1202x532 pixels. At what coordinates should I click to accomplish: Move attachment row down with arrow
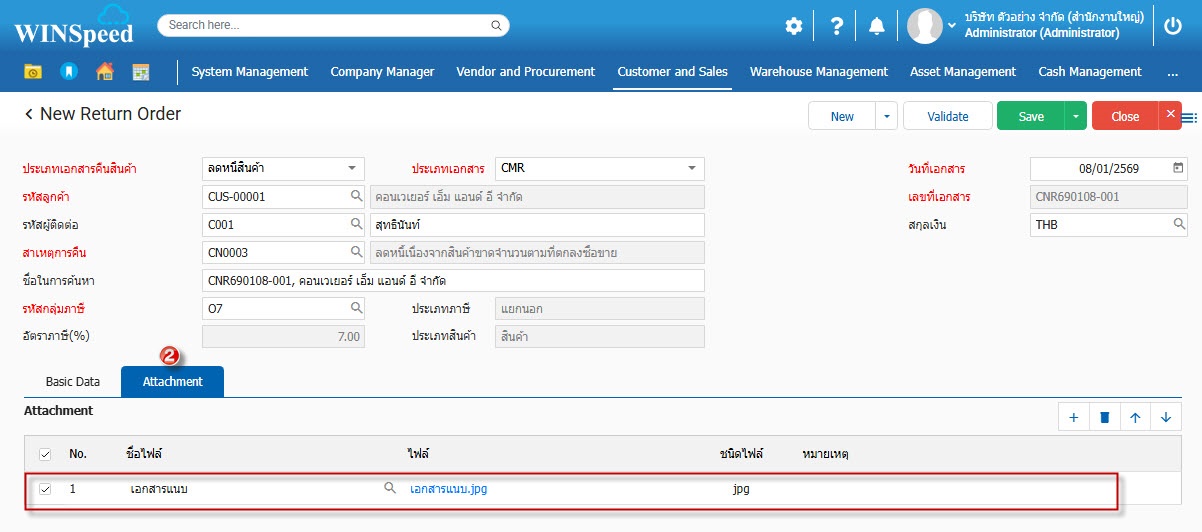(1166, 418)
